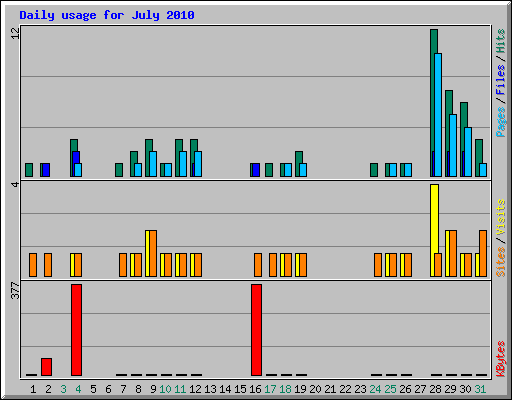Click the day "21" label on the x-axis
The width and height of the screenshot is (512, 400).
pyautogui.click(x=330, y=389)
